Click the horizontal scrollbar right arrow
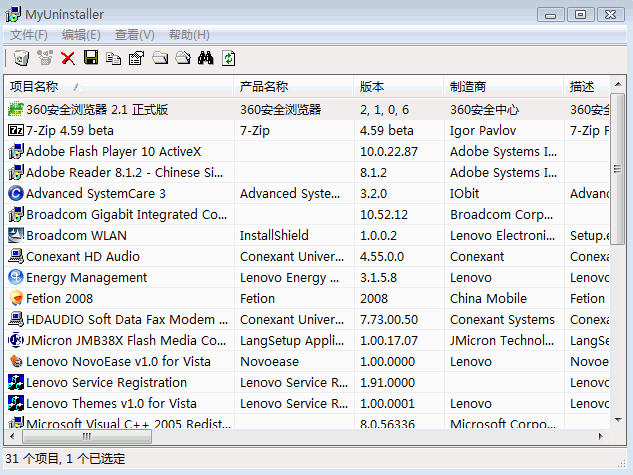The width and height of the screenshot is (633, 475). 601,436
